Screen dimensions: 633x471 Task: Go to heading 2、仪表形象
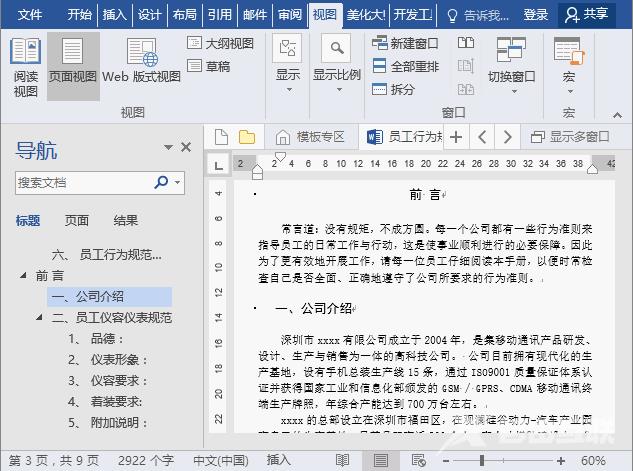click(108, 360)
